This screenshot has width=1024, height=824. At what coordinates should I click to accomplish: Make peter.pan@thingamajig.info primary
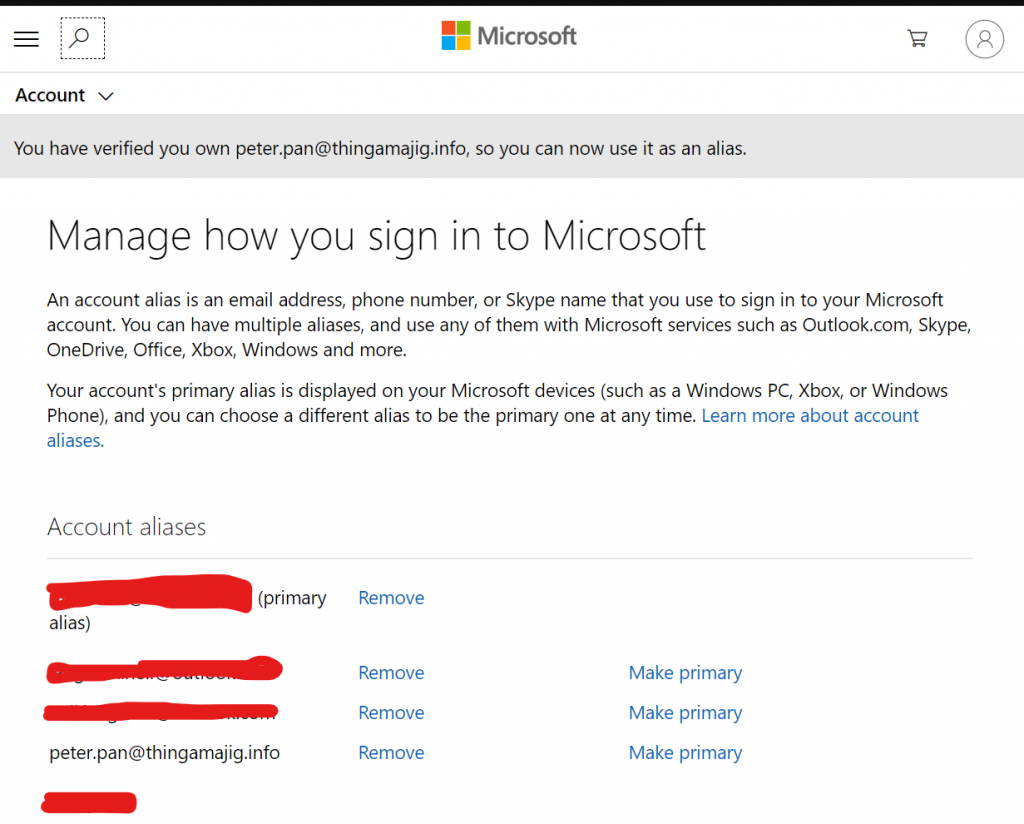tap(685, 753)
